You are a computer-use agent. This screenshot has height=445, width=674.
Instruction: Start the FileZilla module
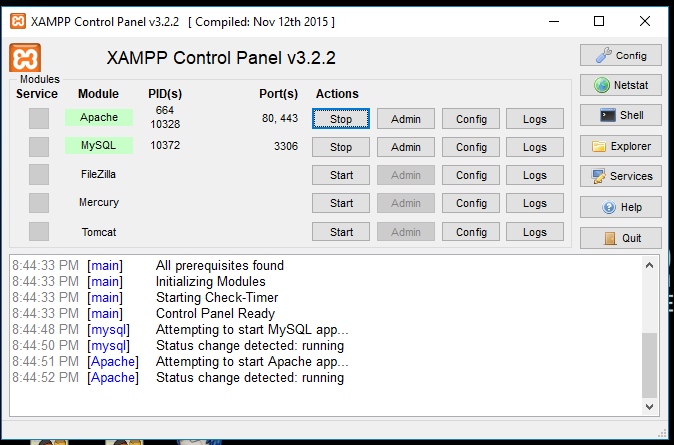point(341,175)
